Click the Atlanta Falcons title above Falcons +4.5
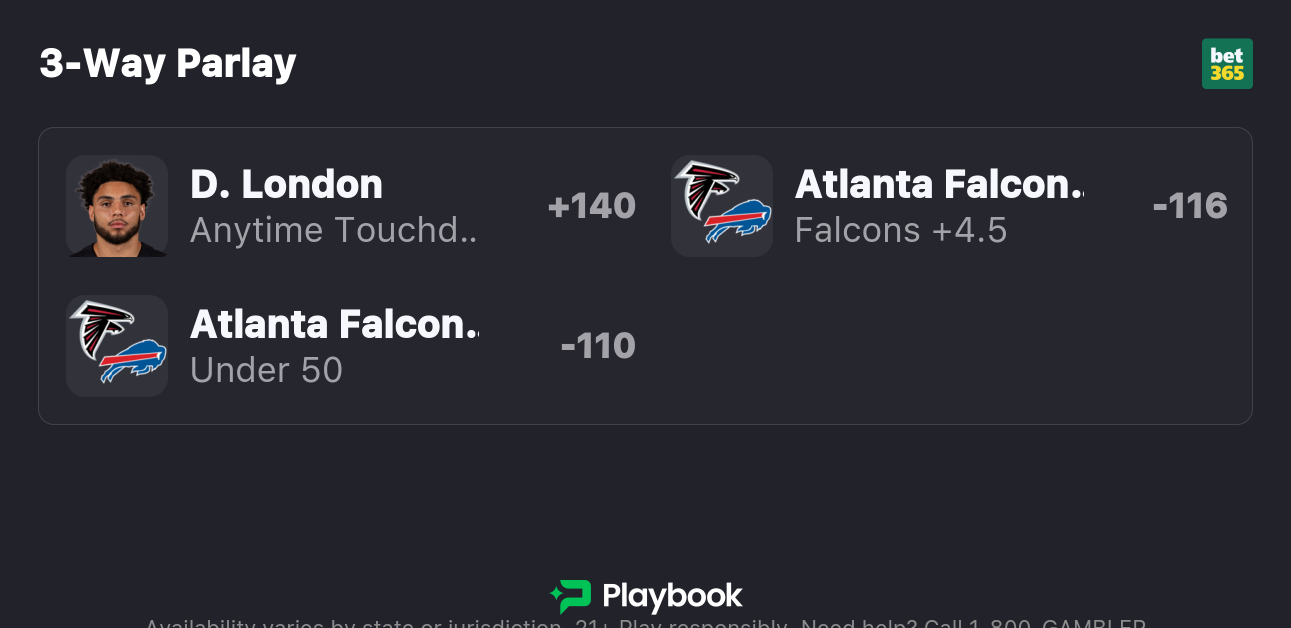This screenshot has height=628, width=1291. click(x=939, y=185)
